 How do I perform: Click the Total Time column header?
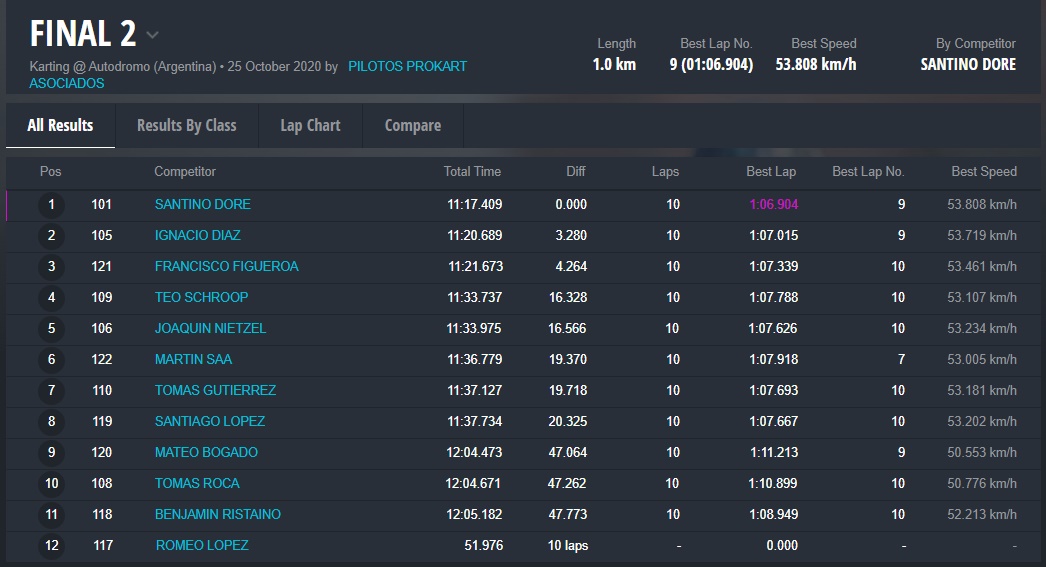coord(472,171)
